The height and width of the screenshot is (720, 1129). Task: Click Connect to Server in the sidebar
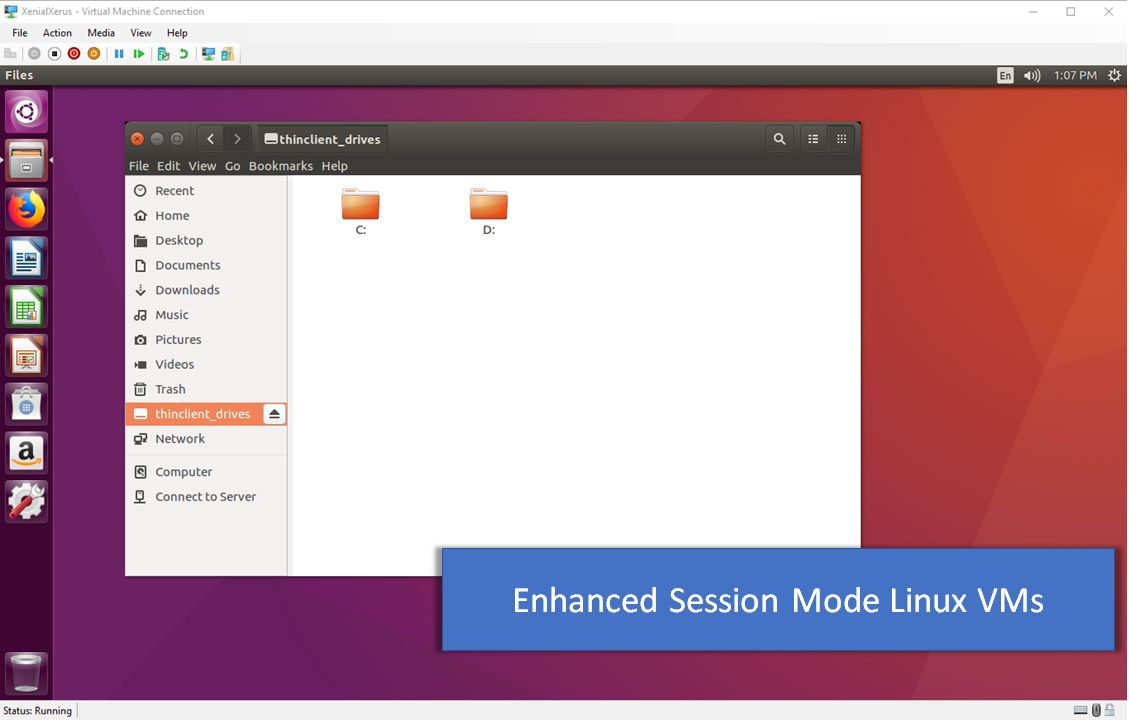pyautogui.click(x=205, y=496)
